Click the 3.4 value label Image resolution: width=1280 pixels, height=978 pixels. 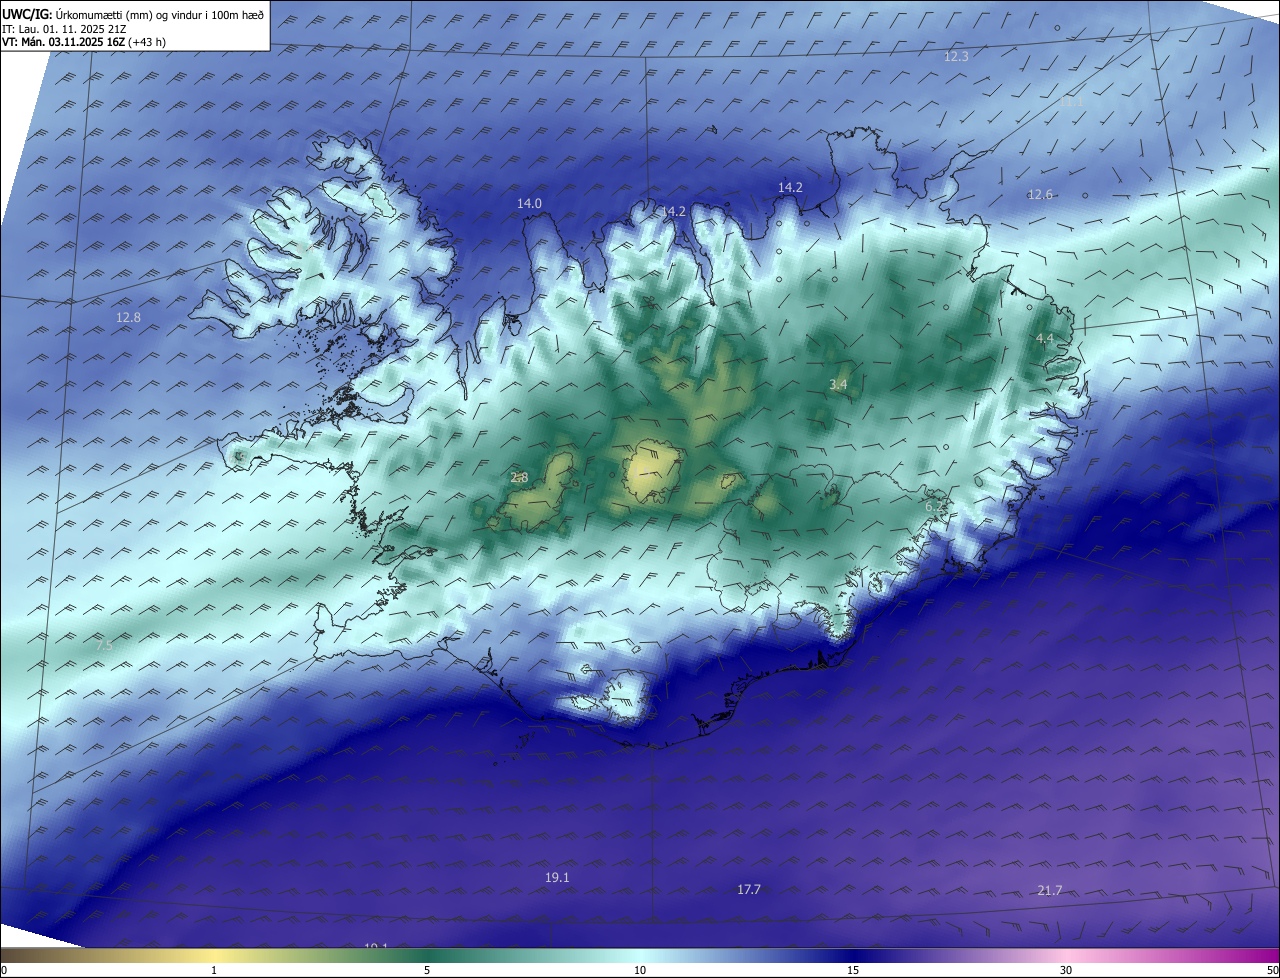tap(838, 384)
